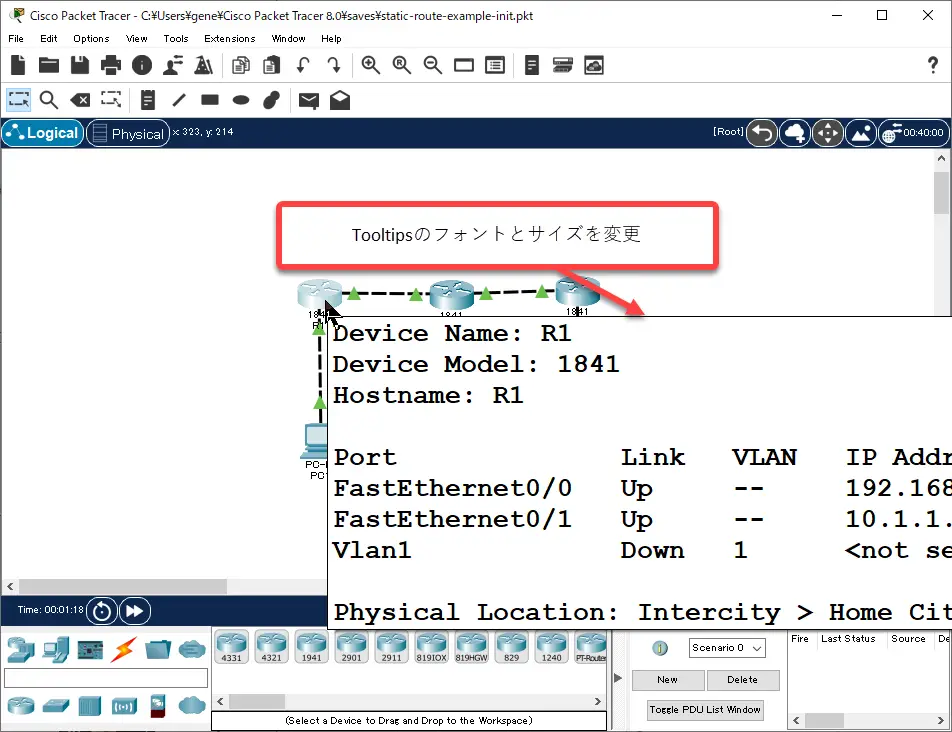Select the 1240 router device
The image size is (952, 732).
click(551, 647)
